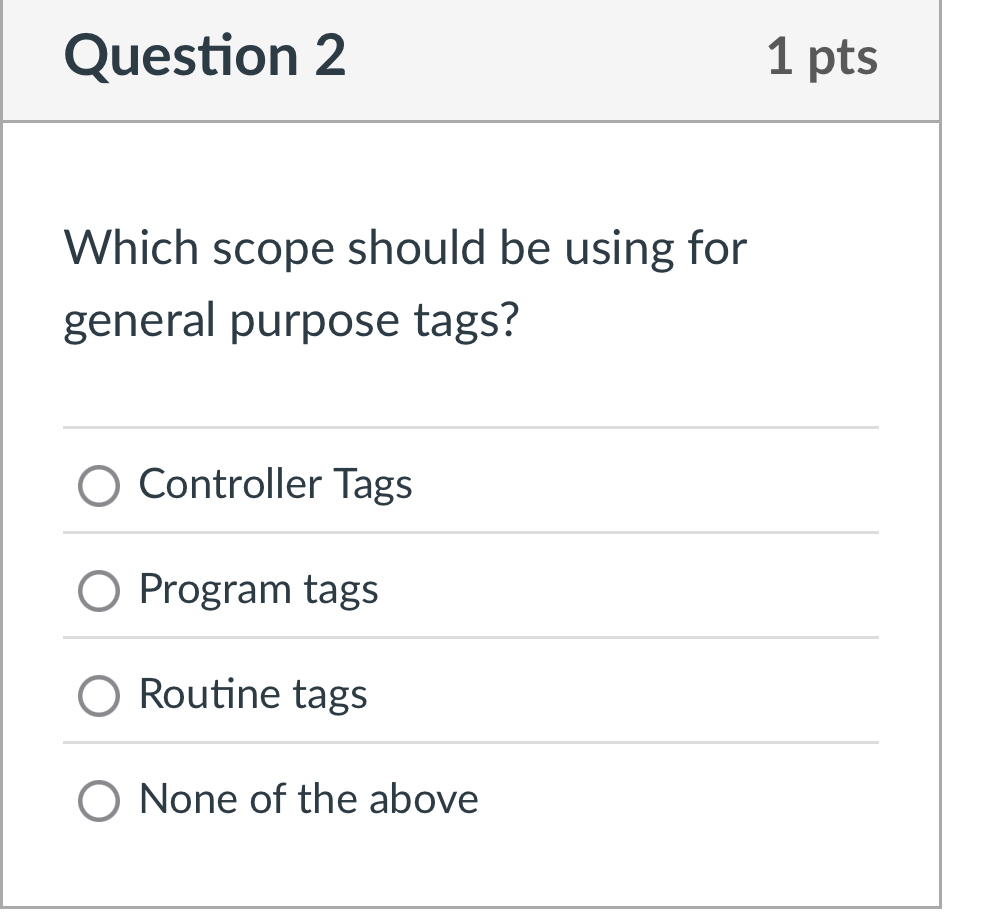This screenshot has width=989, height=912.
Task: Click the Controller Tags answer label
Action: (x=274, y=486)
